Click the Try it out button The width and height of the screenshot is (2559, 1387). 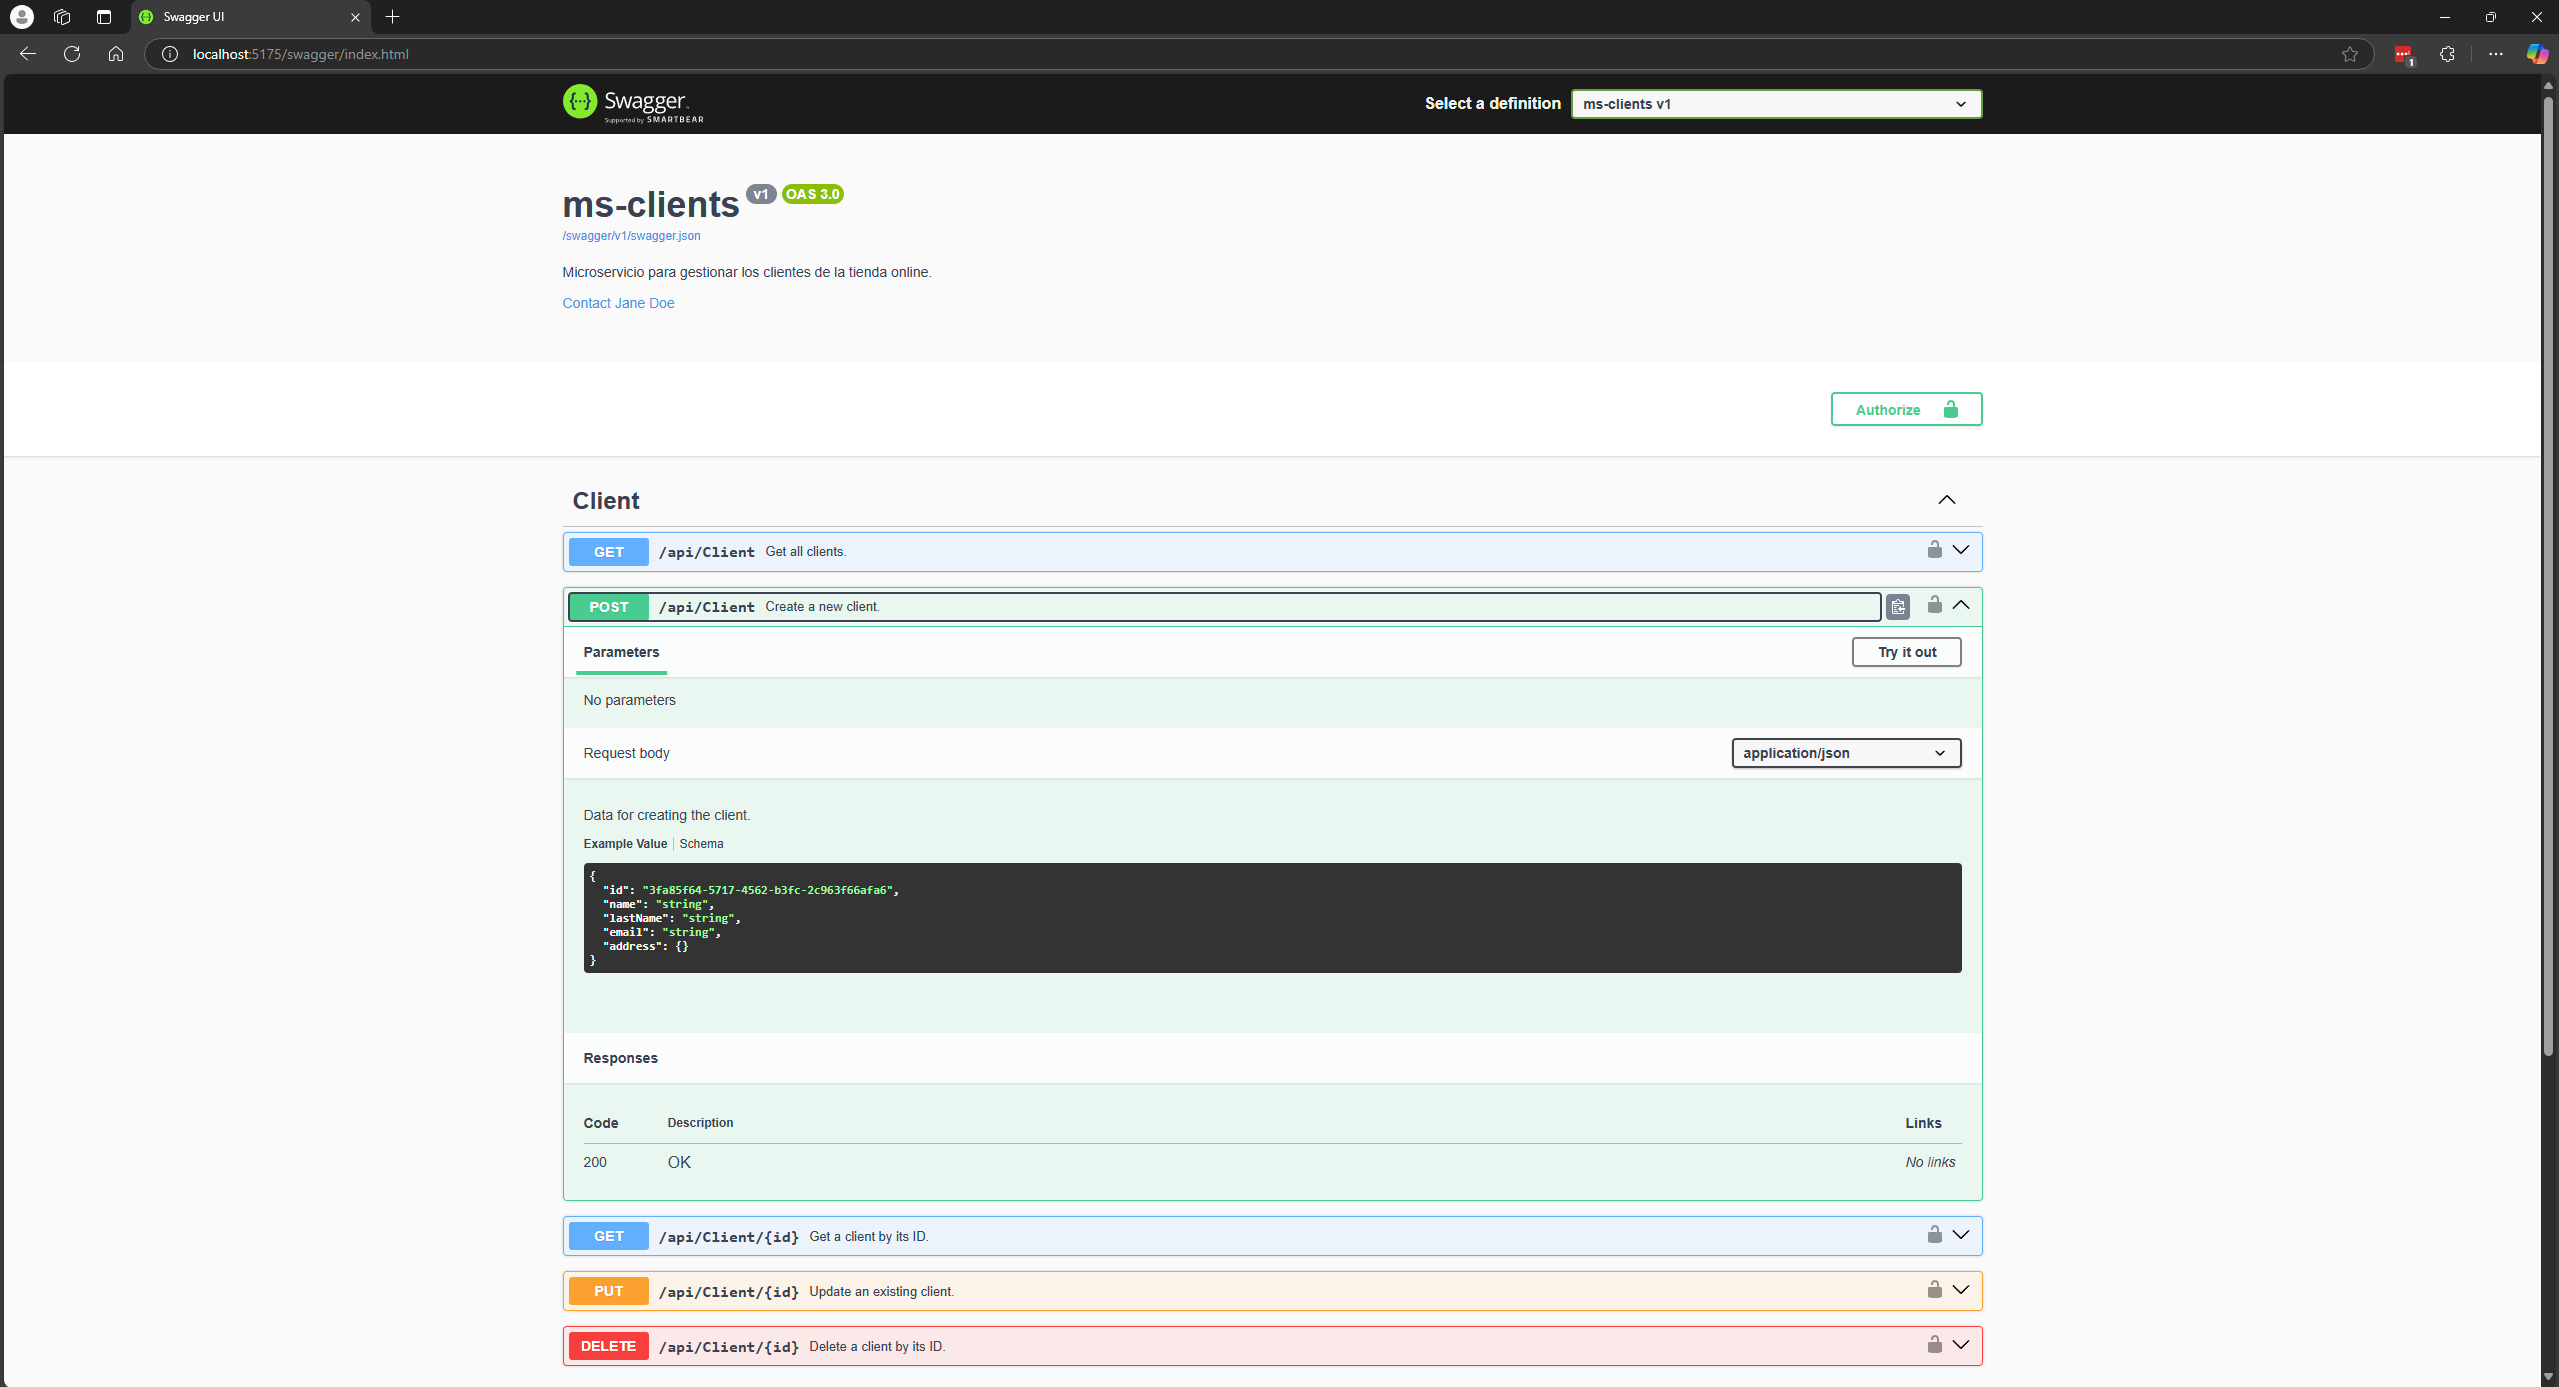click(1906, 652)
